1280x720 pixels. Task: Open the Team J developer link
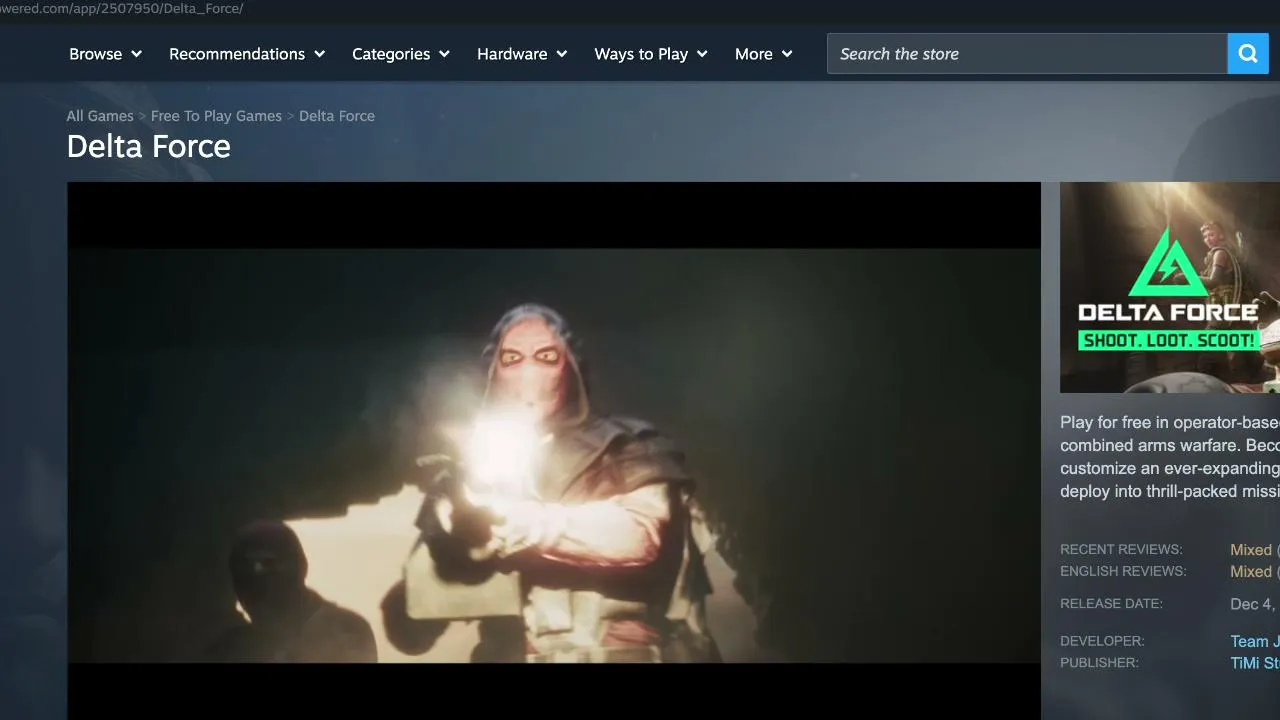(x=1254, y=642)
